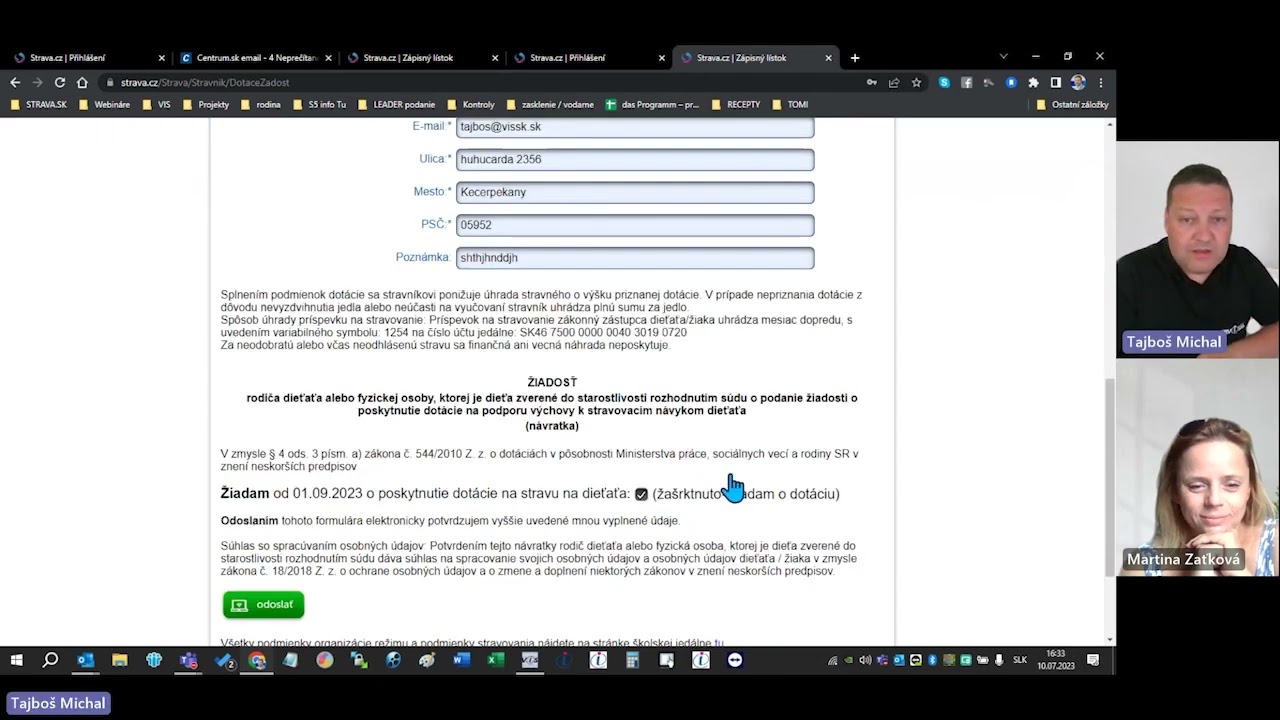Open File Explorer from the taskbar

point(119,660)
